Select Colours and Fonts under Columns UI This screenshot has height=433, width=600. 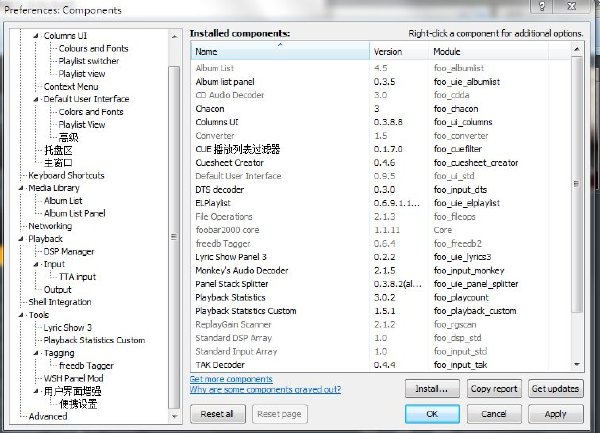(x=93, y=49)
